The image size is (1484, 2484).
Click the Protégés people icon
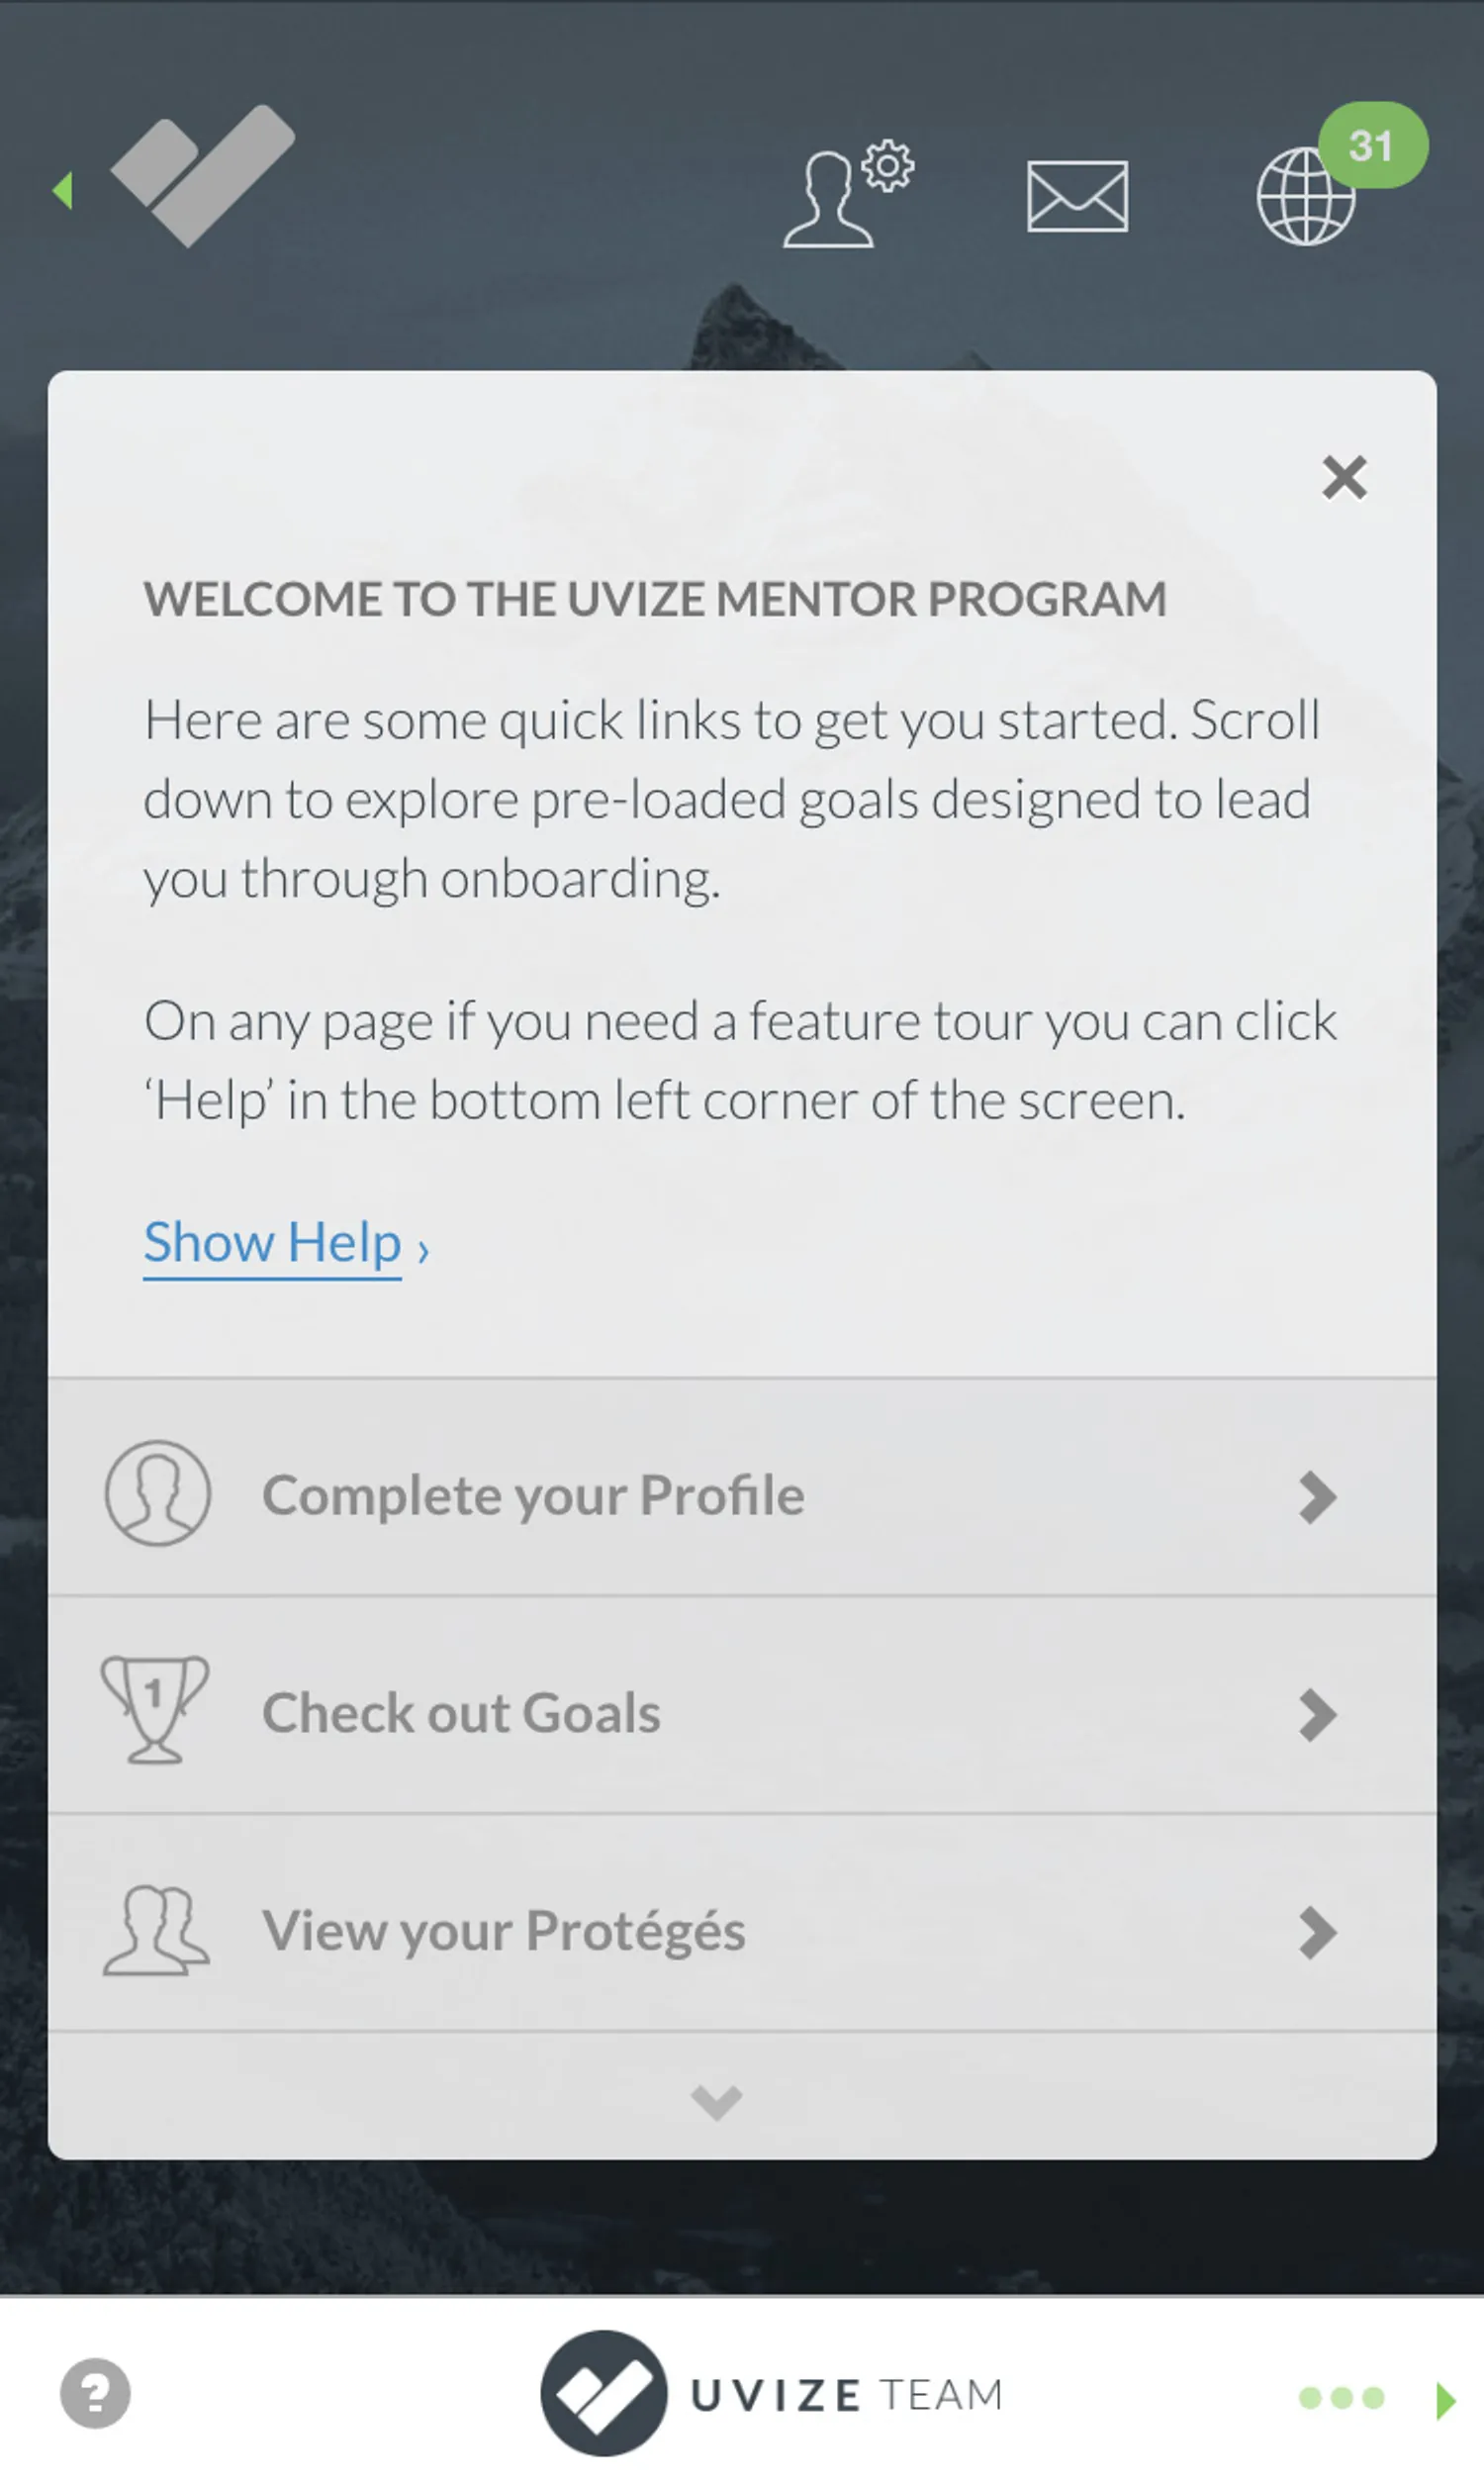tap(156, 1930)
